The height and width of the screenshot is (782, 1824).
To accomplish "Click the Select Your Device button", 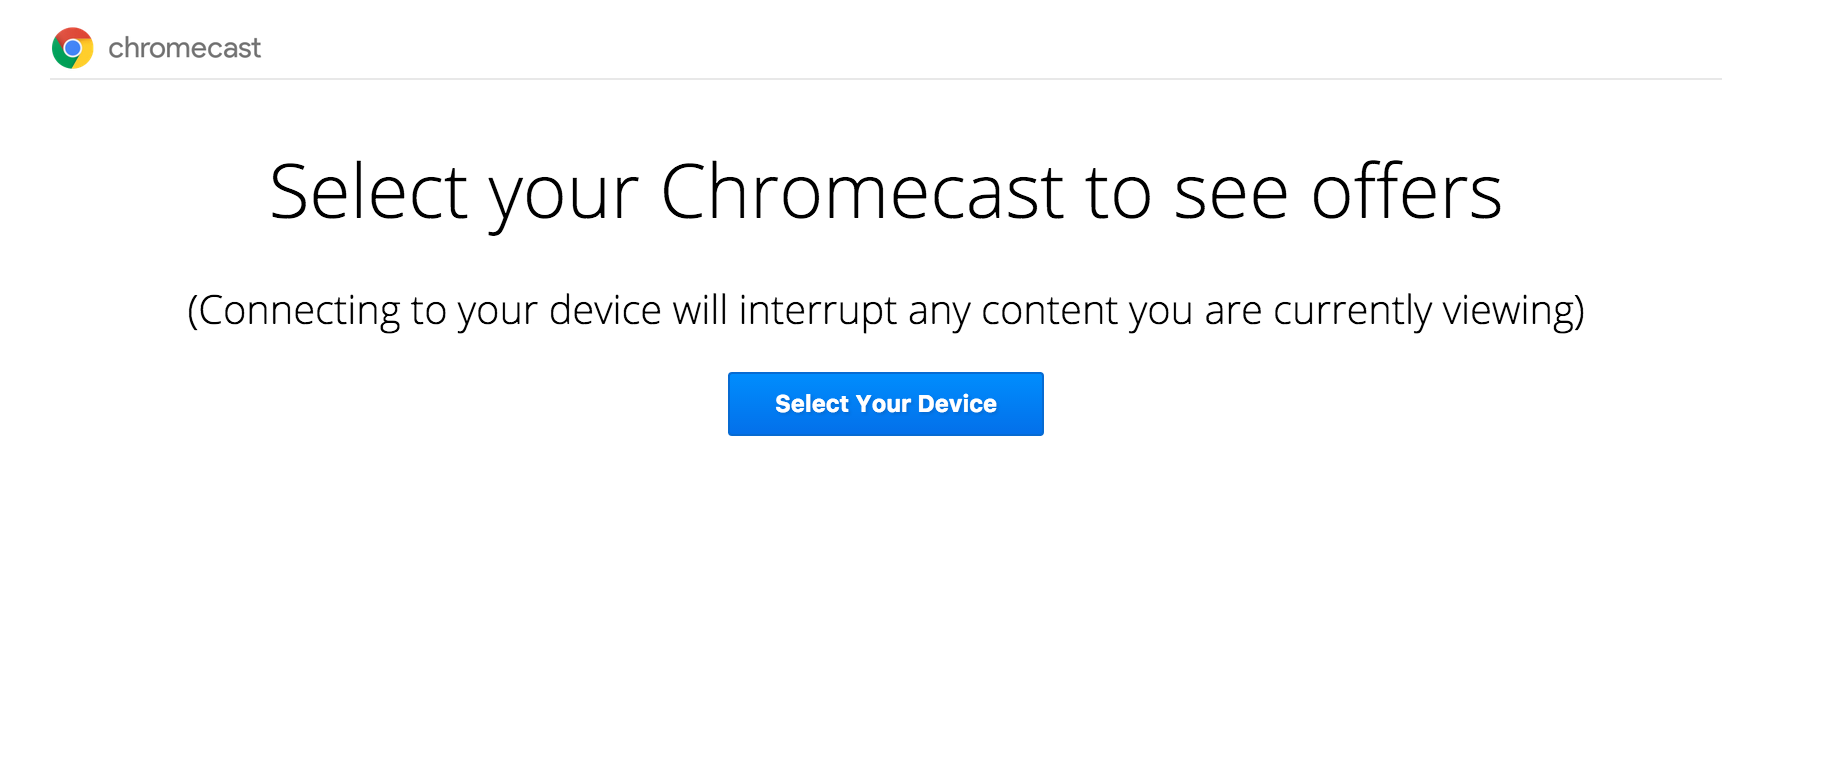I will coord(886,404).
